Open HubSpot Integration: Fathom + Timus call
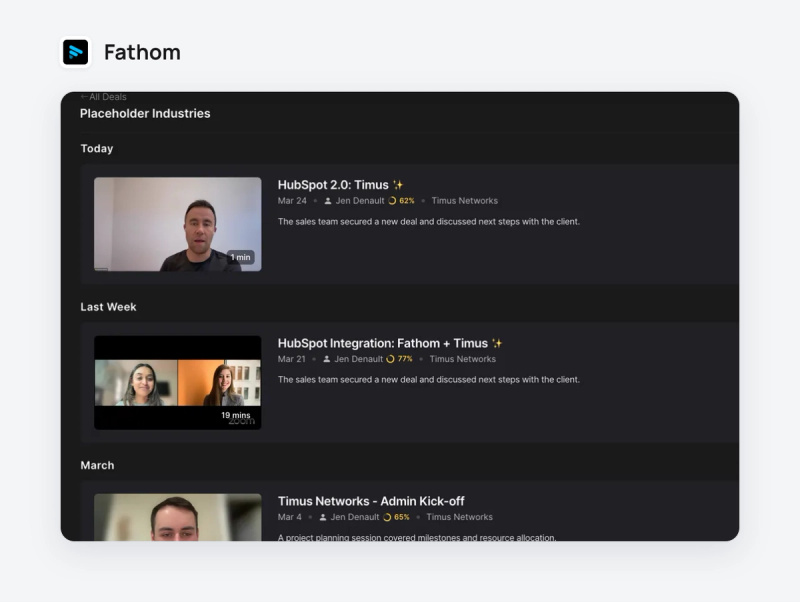 [x=383, y=343]
